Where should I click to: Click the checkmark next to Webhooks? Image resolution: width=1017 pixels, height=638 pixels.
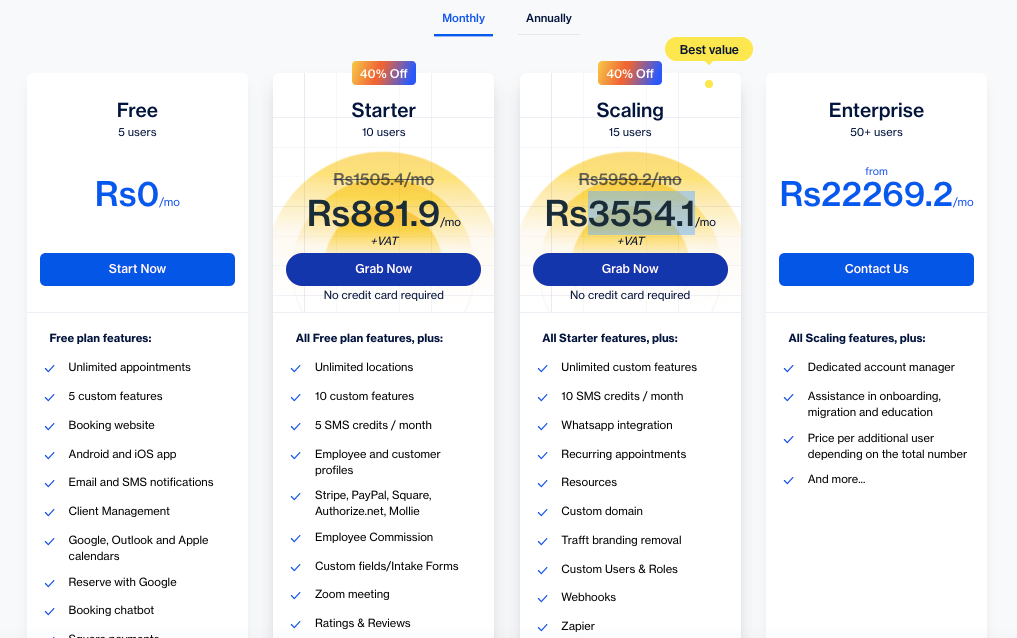coord(542,598)
